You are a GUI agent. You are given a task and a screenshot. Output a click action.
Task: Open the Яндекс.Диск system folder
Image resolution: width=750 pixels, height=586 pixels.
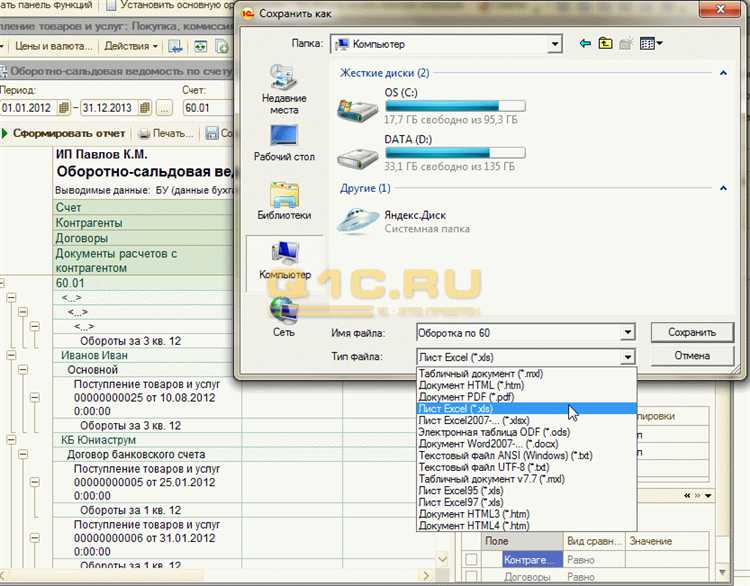click(415, 214)
